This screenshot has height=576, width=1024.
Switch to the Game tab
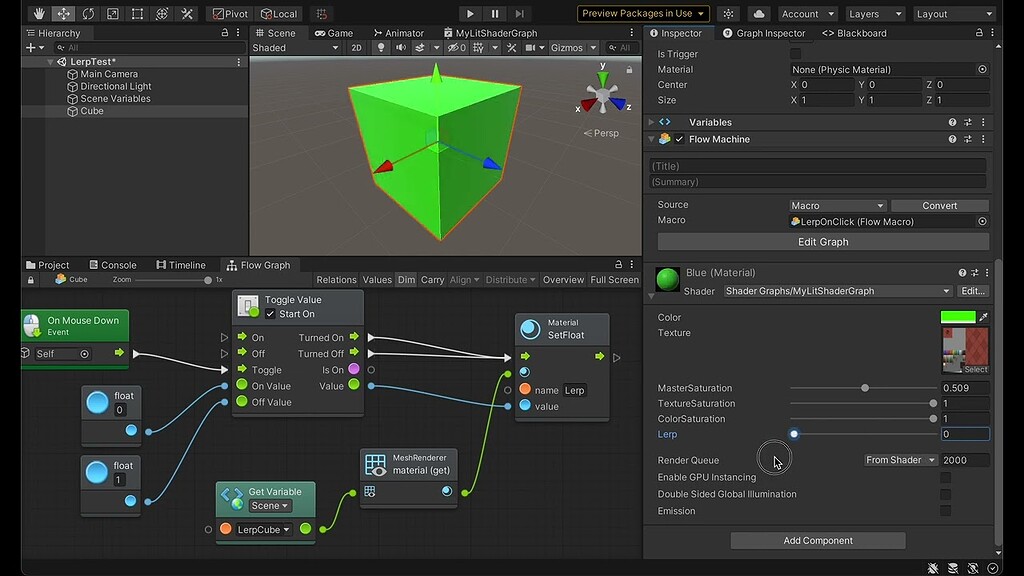[x=334, y=33]
